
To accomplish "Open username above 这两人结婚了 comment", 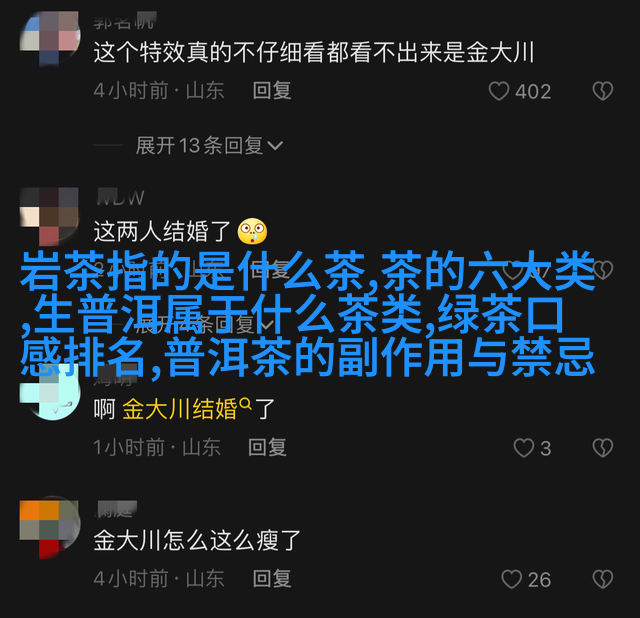I will click(120, 198).
